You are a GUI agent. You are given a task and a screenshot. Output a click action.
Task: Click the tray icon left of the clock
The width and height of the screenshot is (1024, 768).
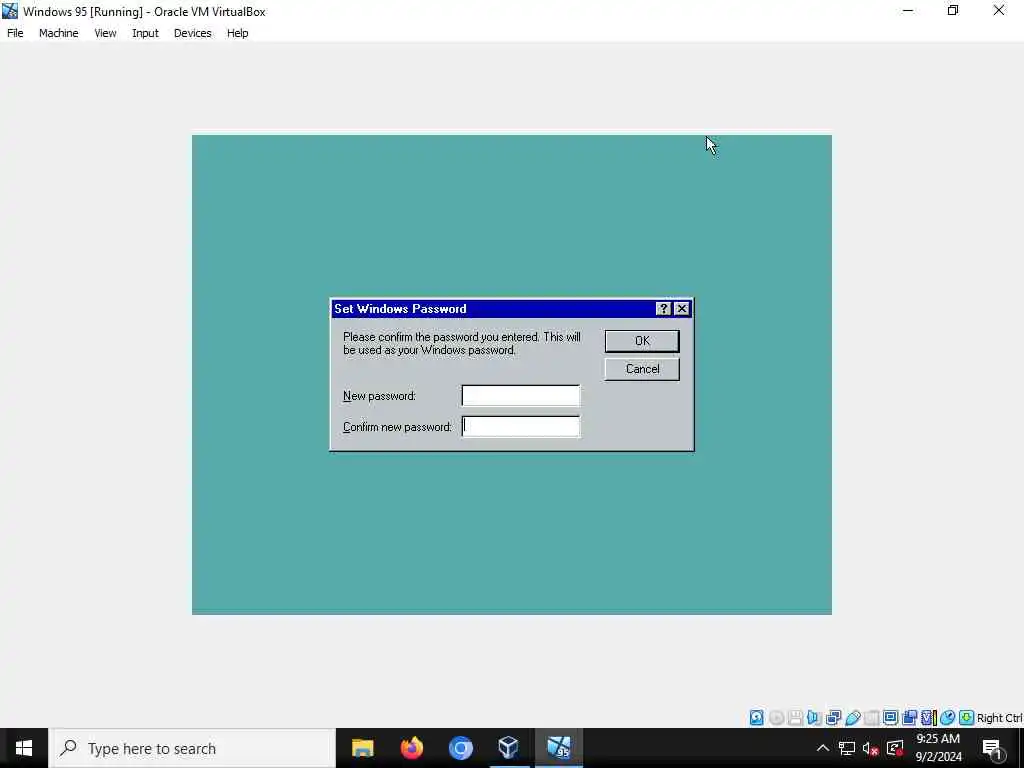click(x=895, y=748)
